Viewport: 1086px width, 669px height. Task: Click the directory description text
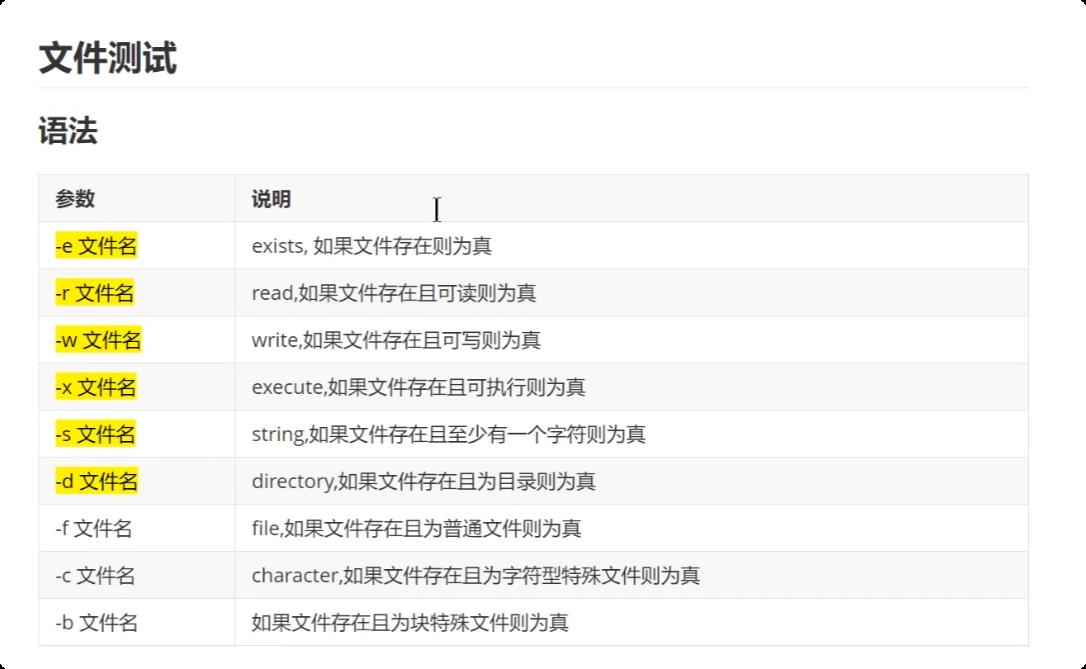[423, 481]
